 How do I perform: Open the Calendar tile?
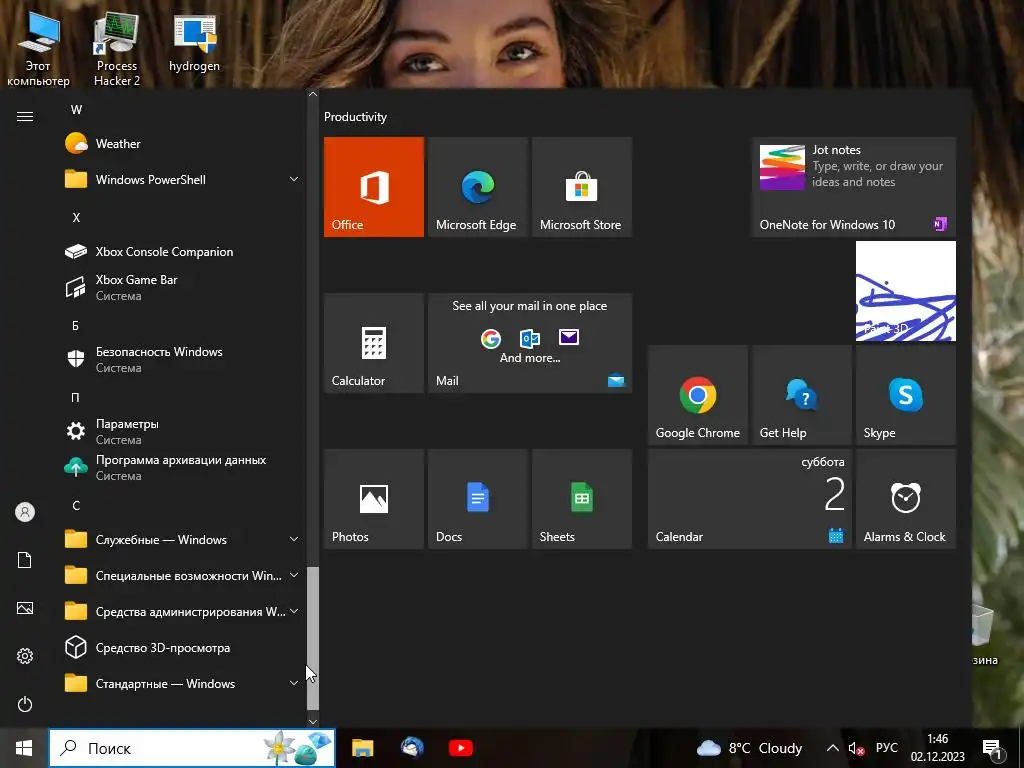(x=750, y=499)
